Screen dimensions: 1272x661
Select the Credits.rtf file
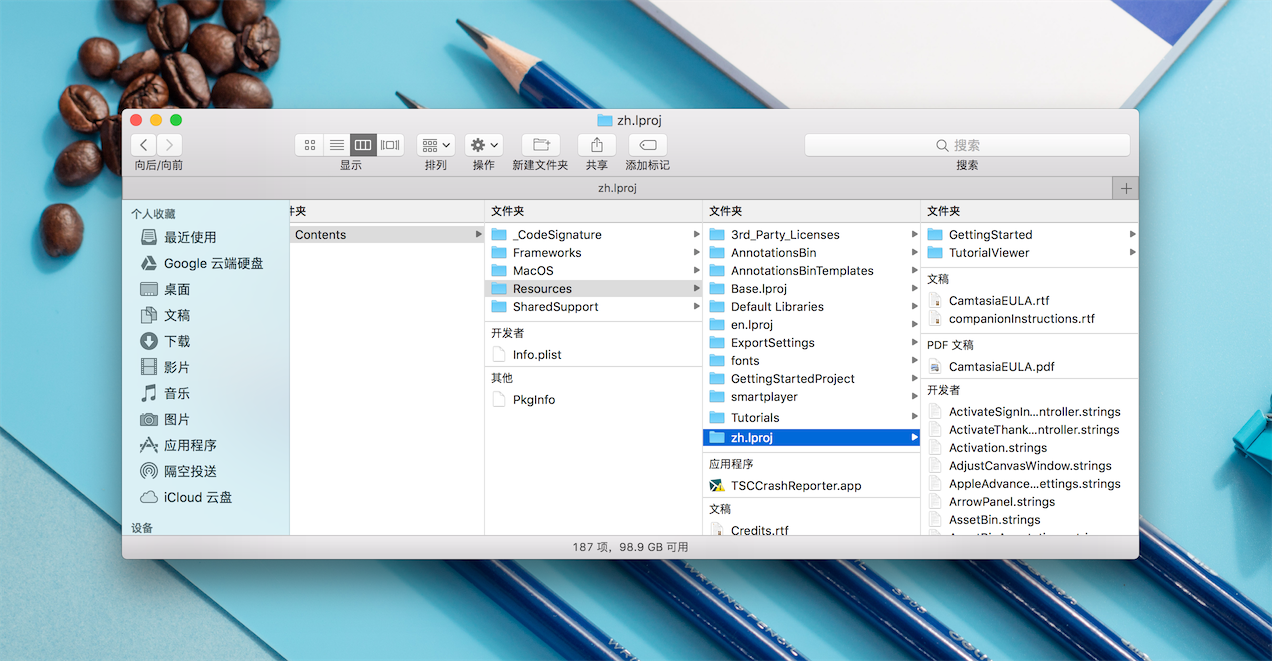811,530
